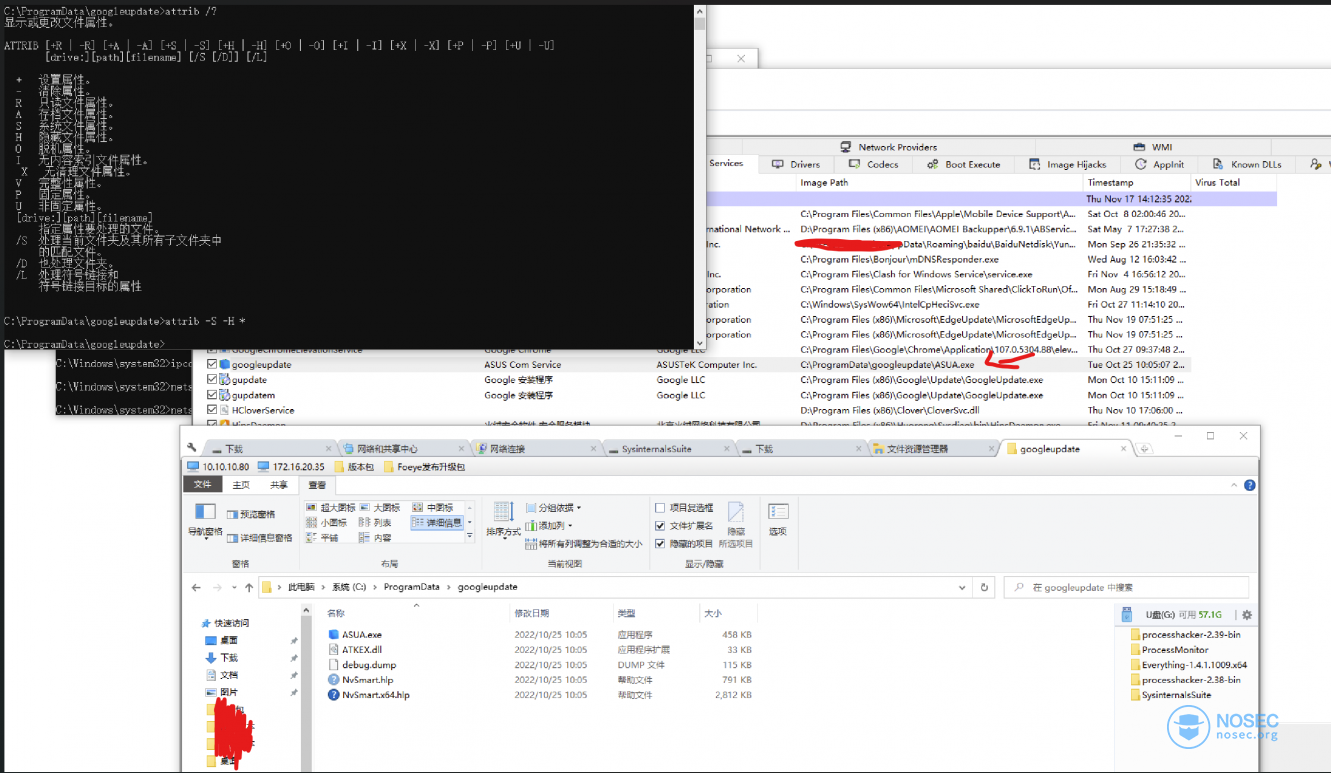Choose 内容 content layout
This screenshot has width=1331, height=773.
(376, 537)
